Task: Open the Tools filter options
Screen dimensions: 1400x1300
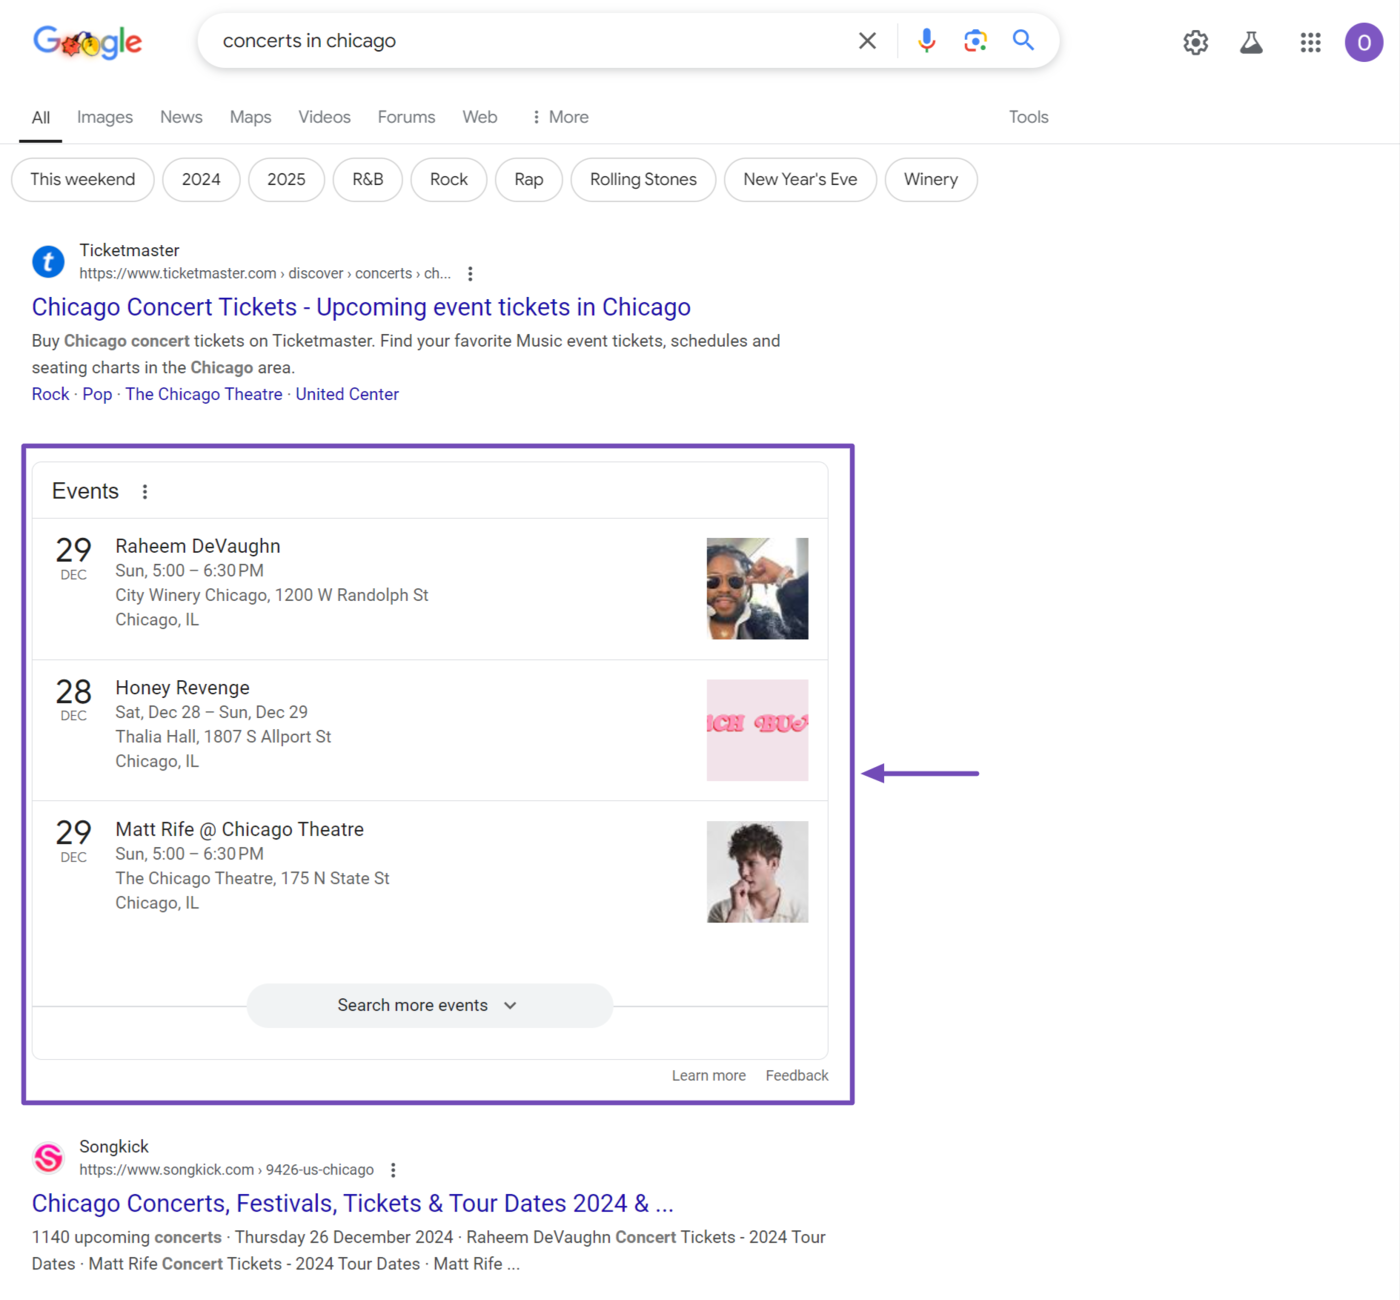Action: (1028, 117)
